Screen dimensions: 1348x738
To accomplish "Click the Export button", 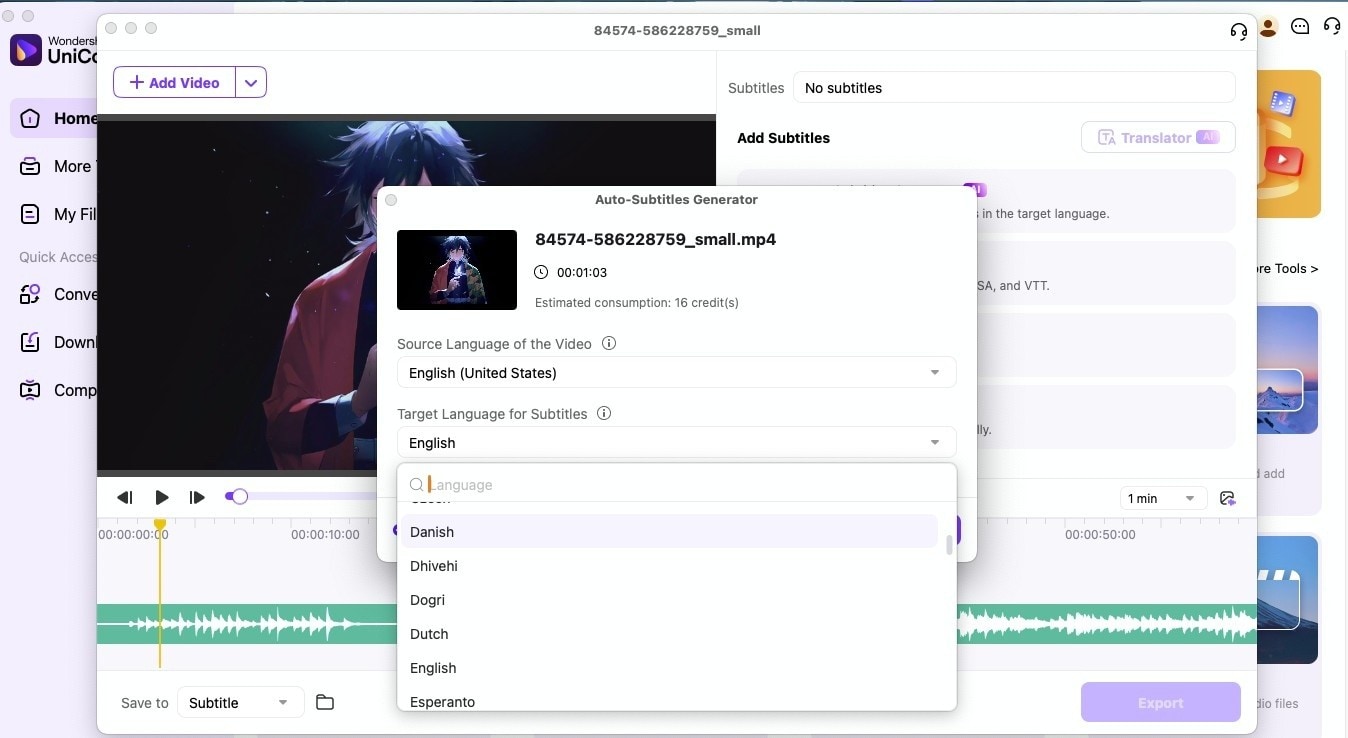I will tap(1160, 703).
